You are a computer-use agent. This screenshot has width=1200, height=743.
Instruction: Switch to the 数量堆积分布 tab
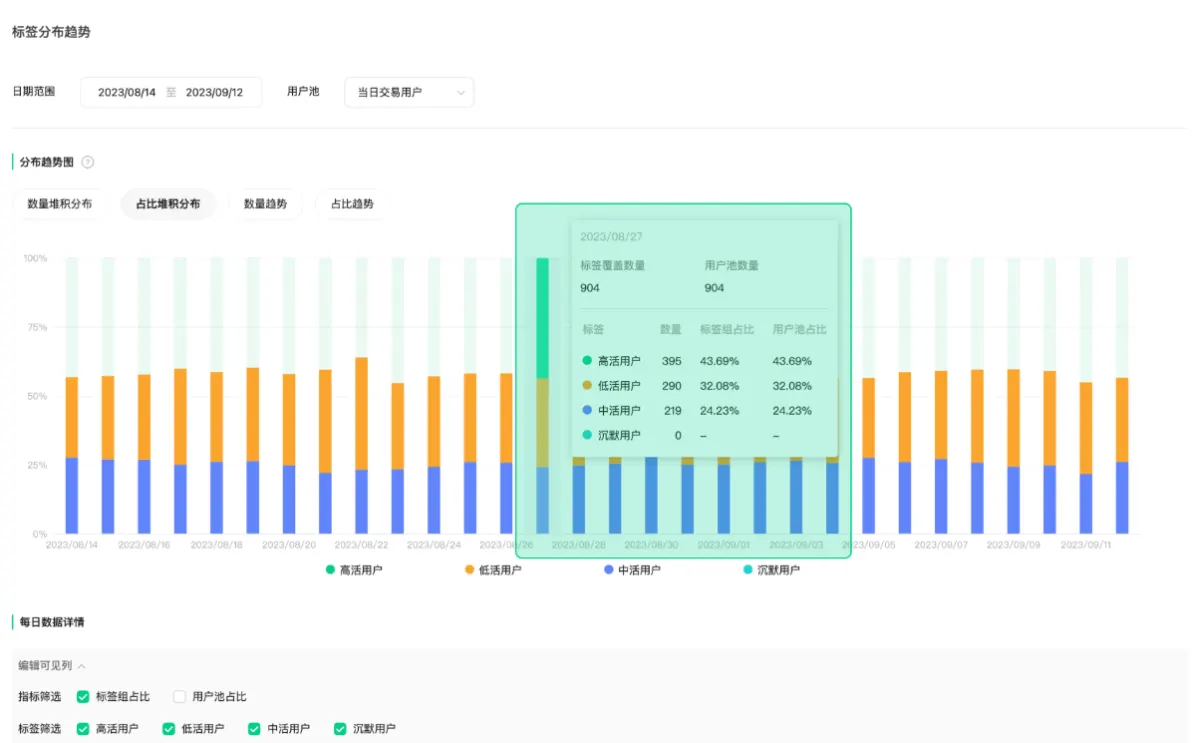point(60,204)
